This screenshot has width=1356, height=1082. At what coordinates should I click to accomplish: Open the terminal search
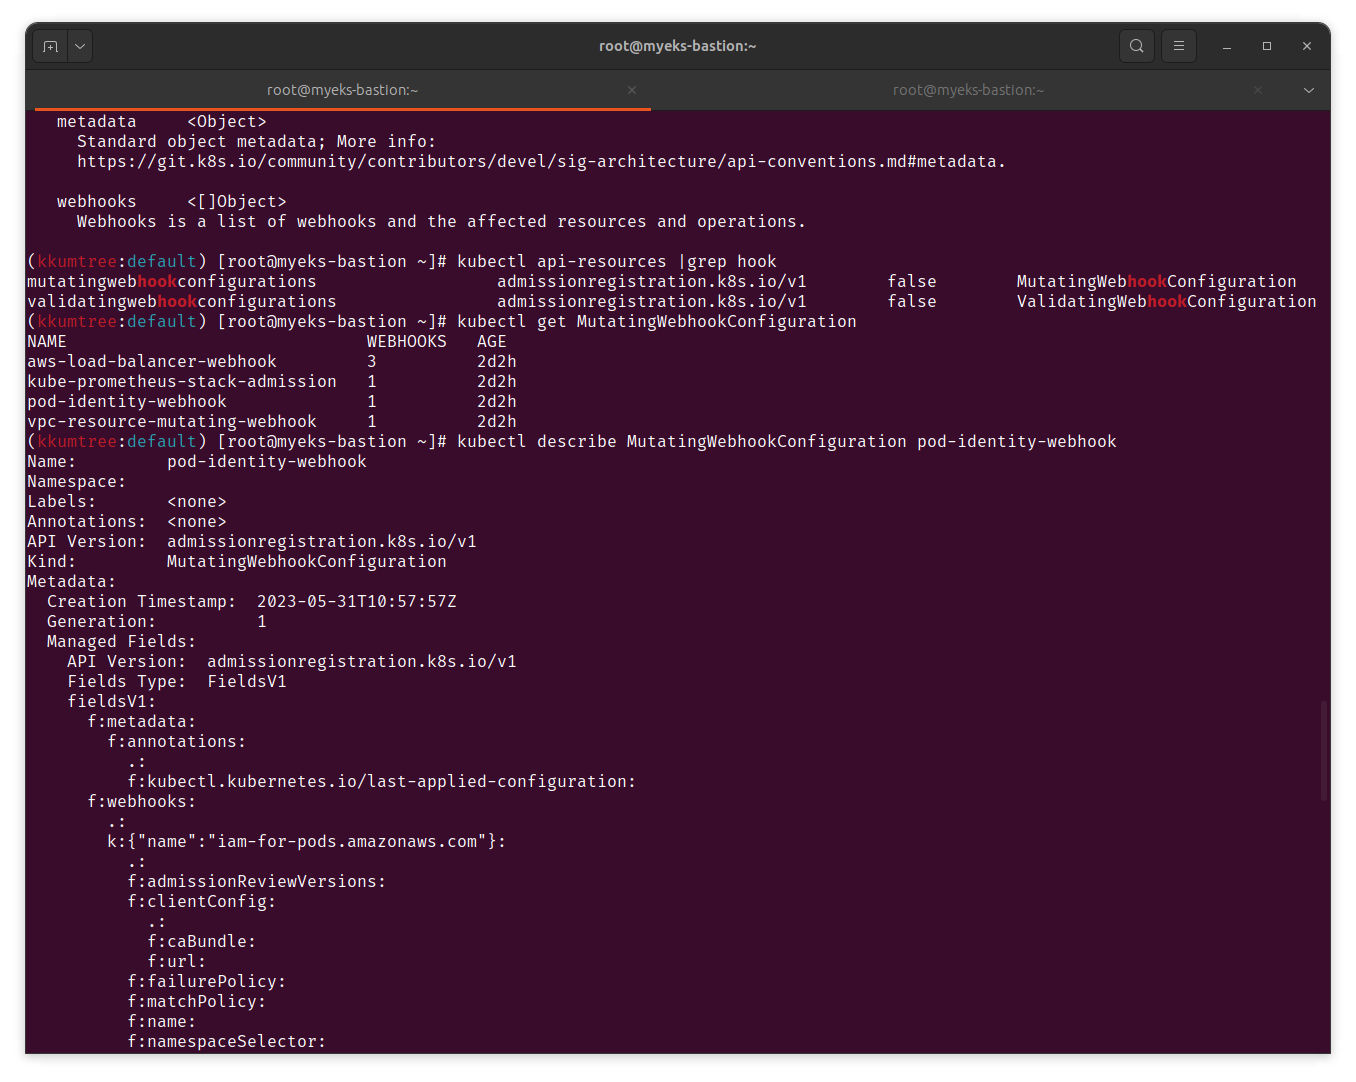point(1137,46)
